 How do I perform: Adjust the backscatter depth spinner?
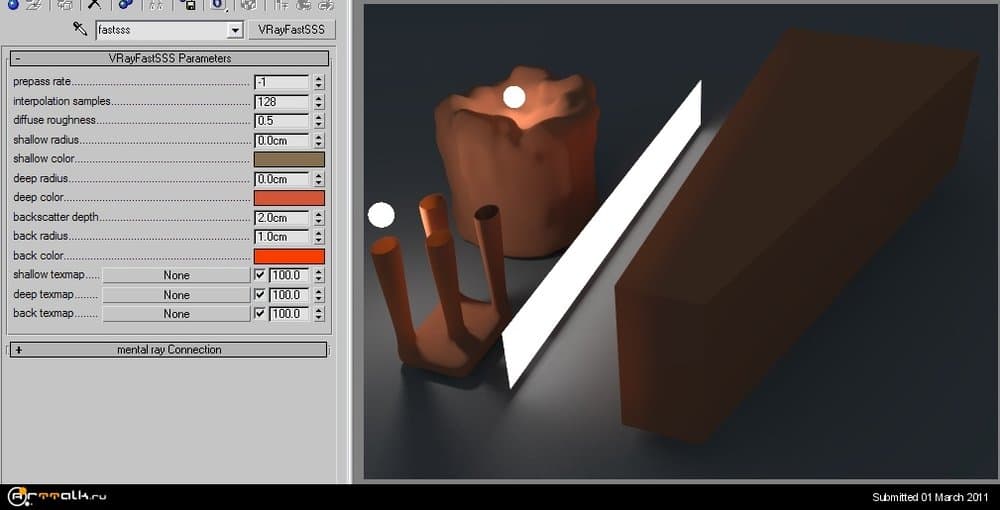[x=318, y=217]
